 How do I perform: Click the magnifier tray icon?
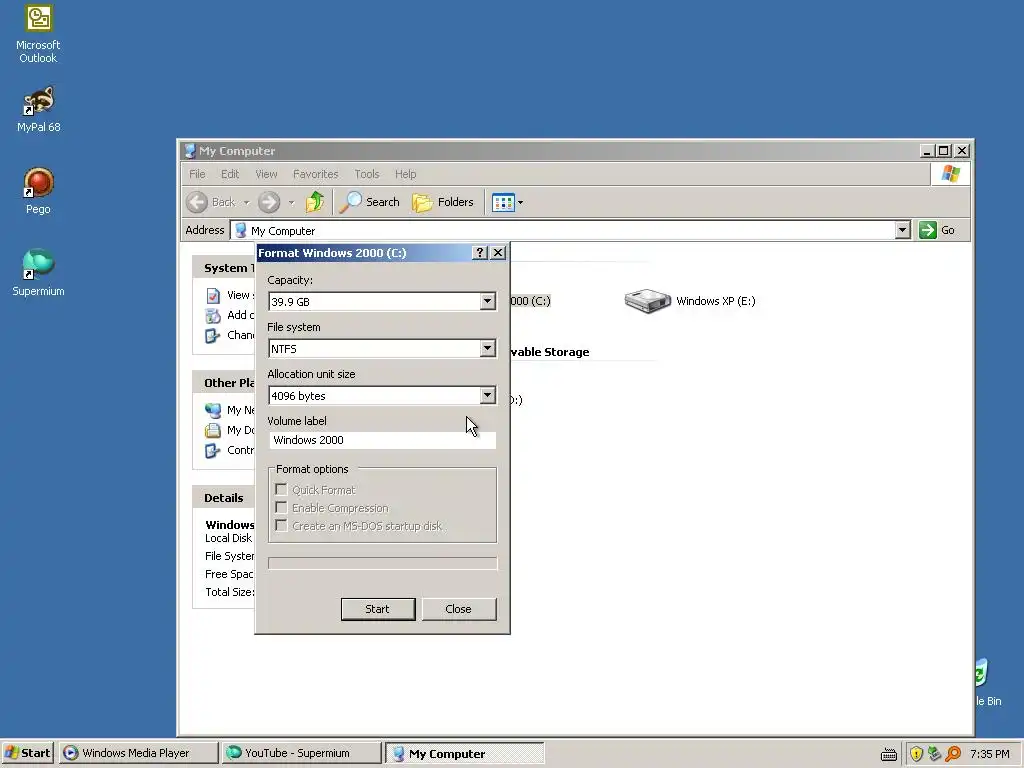(953, 754)
